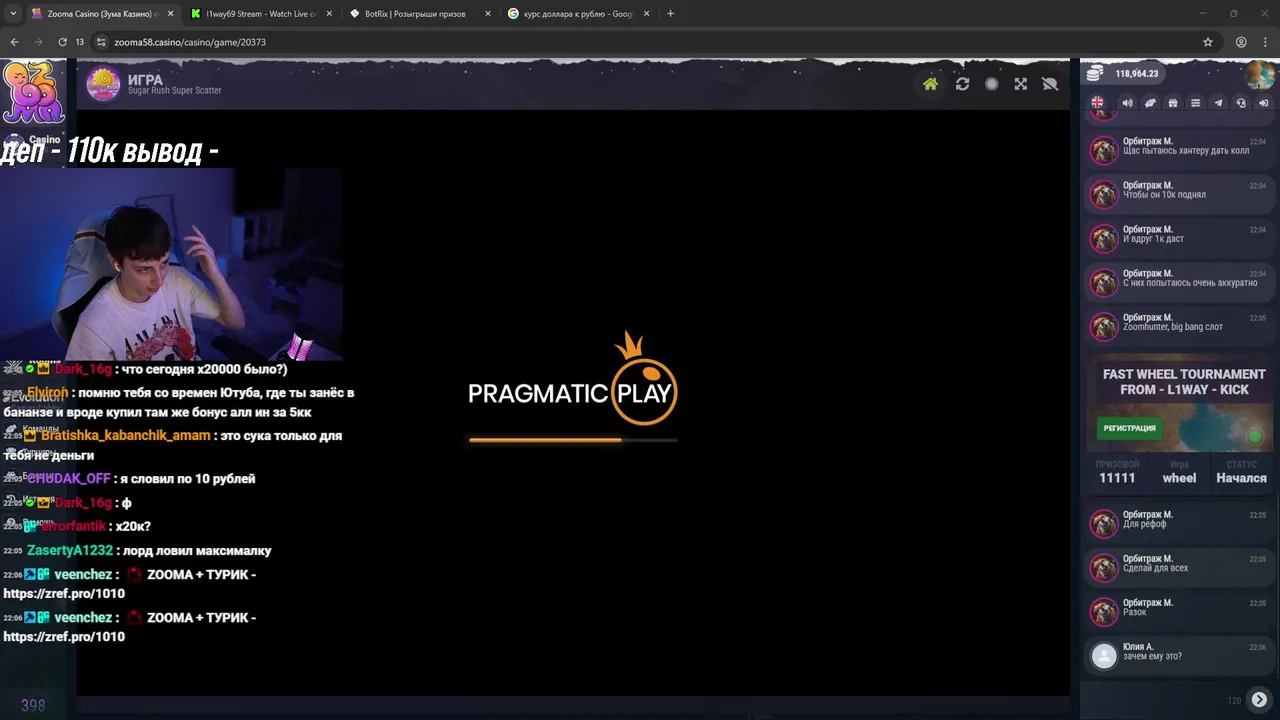Image resolution: width=1280 pixels, height=720 pixels.
Task: Go back with the browser back arrow
Action: tap(14, 42)
